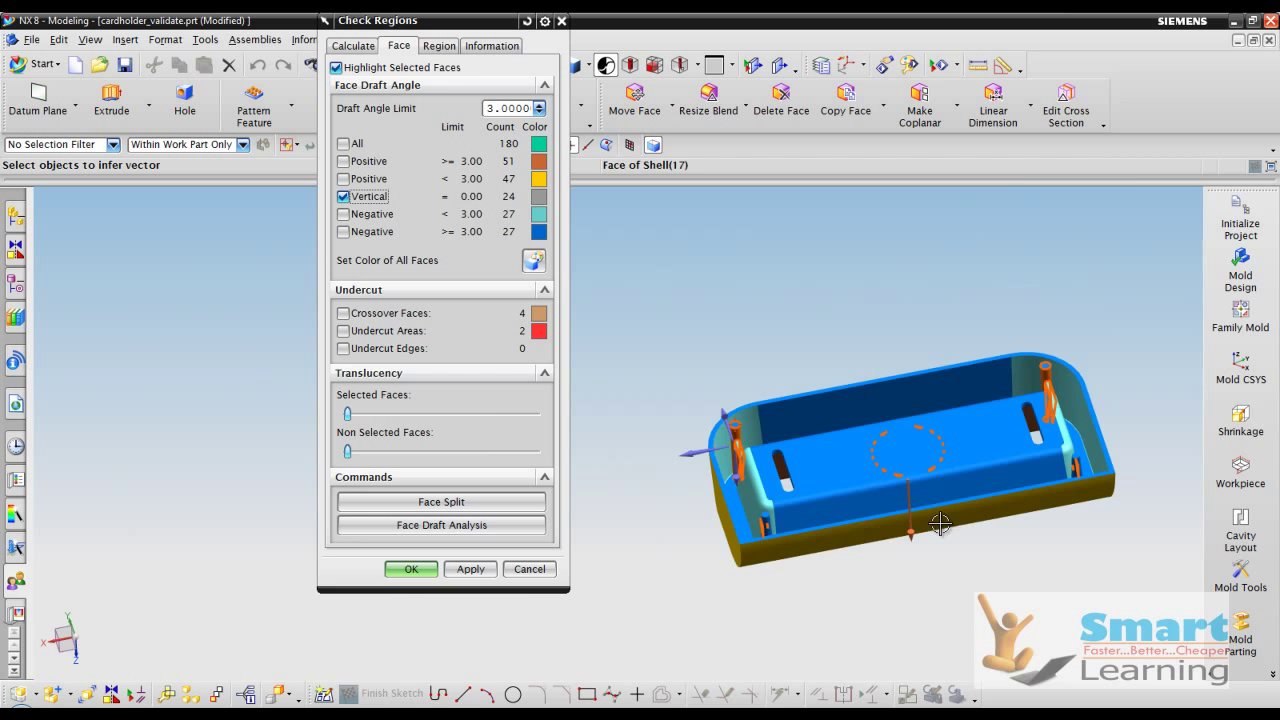Cancel the Check Regions dialog
The image size is (1280, 720).
530,569
